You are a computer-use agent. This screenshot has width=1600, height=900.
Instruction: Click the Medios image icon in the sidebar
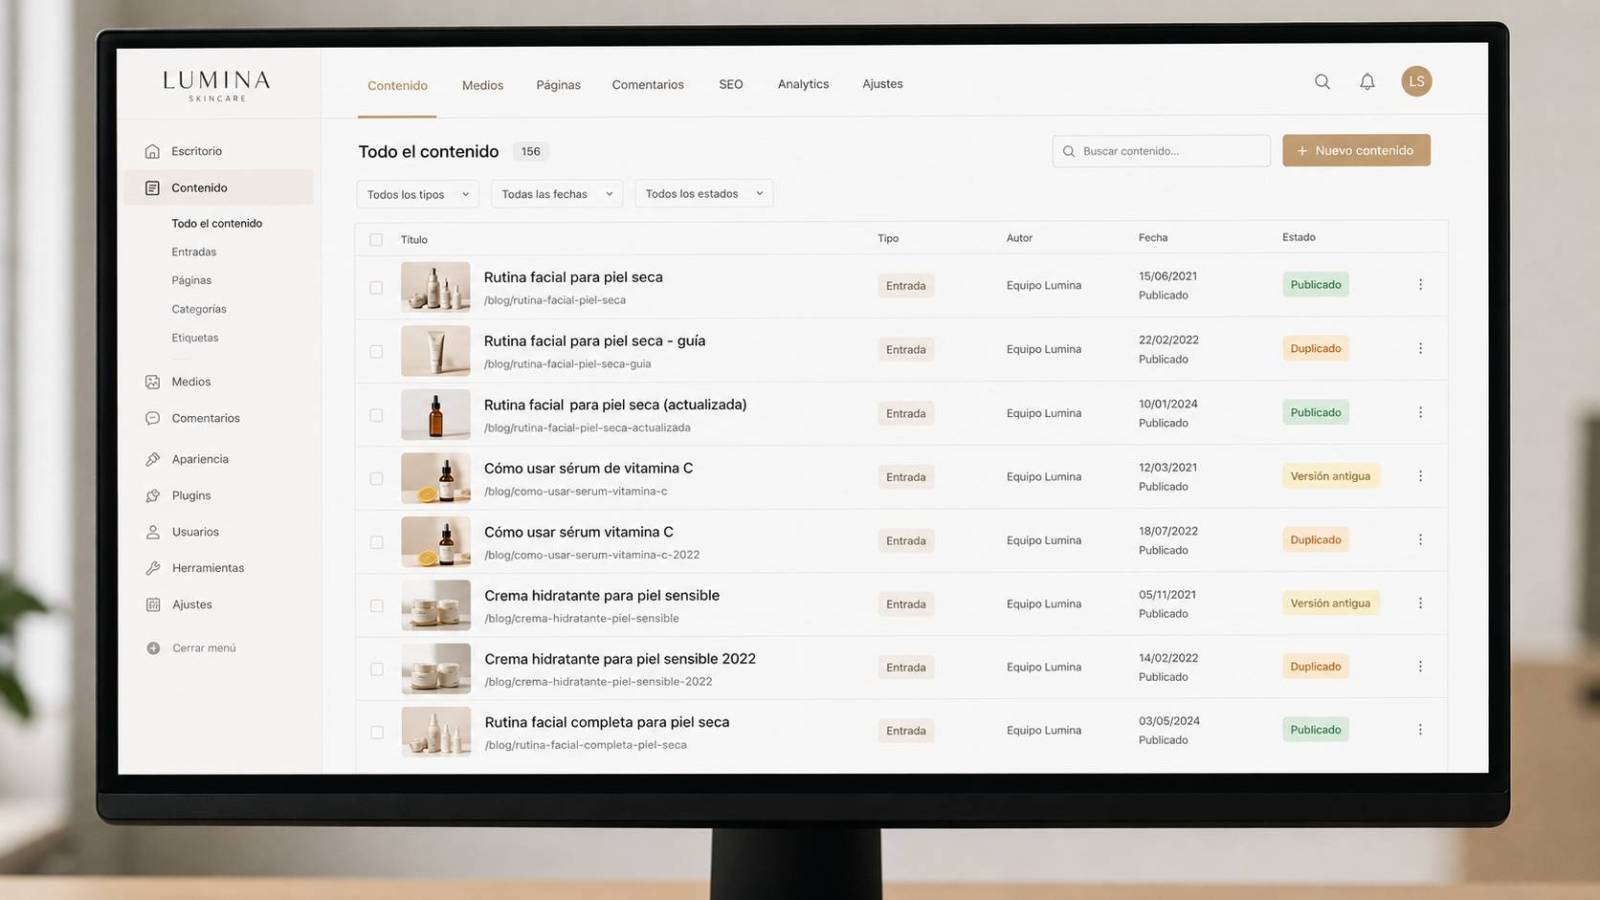click(x=152, y=382)
